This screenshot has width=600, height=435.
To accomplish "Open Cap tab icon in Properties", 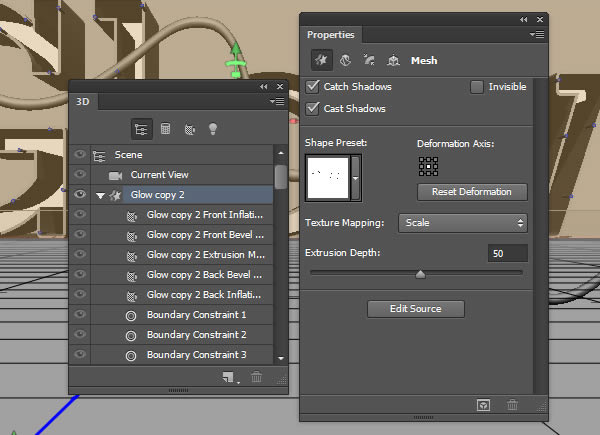I will point(369,60).
